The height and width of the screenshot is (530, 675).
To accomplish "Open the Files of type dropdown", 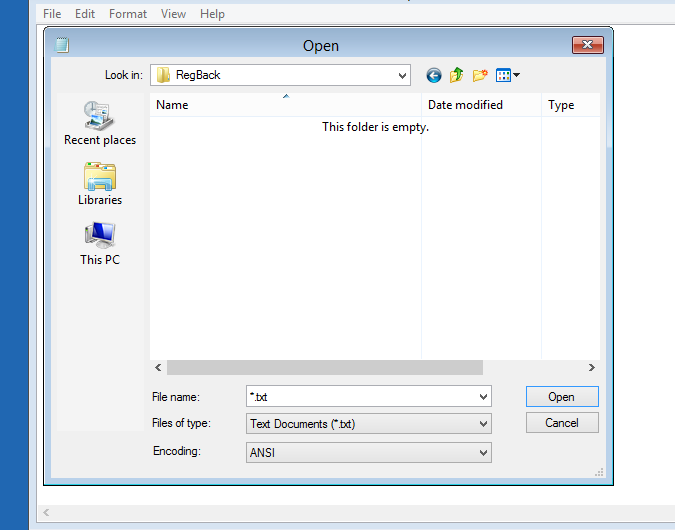I will (484, 424).
